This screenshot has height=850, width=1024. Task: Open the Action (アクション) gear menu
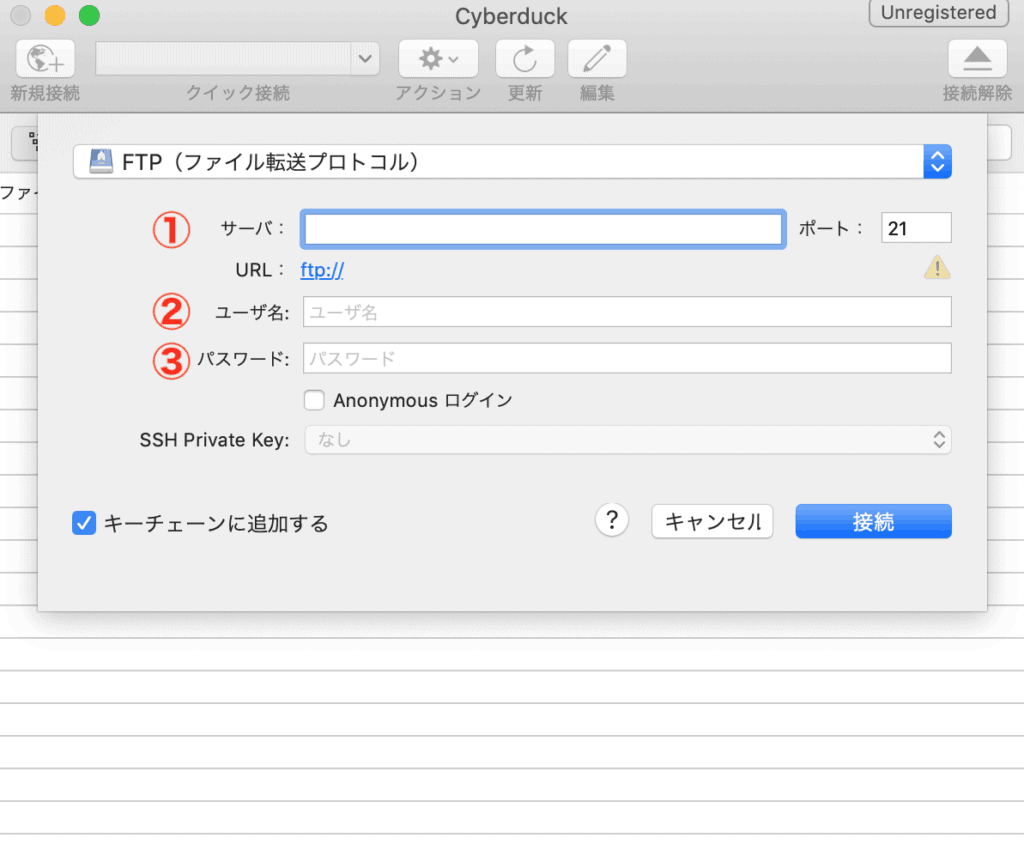coord(438,59)
